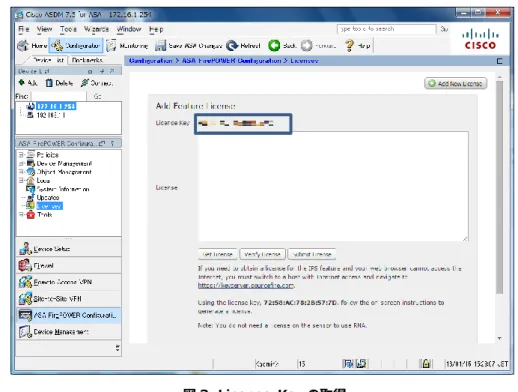Click the first status bar save icon
518x392 pixels.
[348, 364]
